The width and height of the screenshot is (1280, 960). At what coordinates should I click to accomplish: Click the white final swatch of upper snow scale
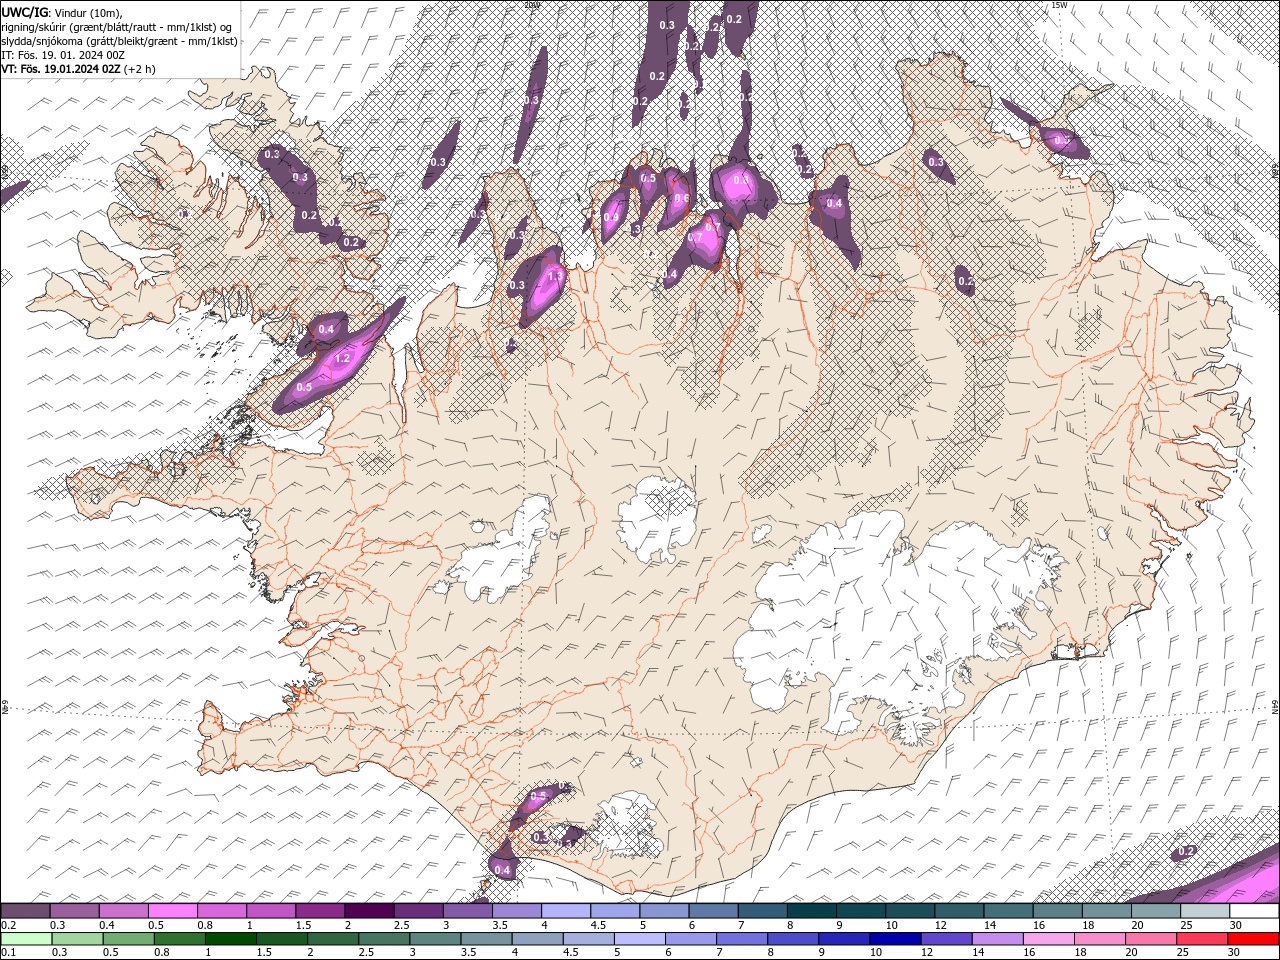(1253, 911)
